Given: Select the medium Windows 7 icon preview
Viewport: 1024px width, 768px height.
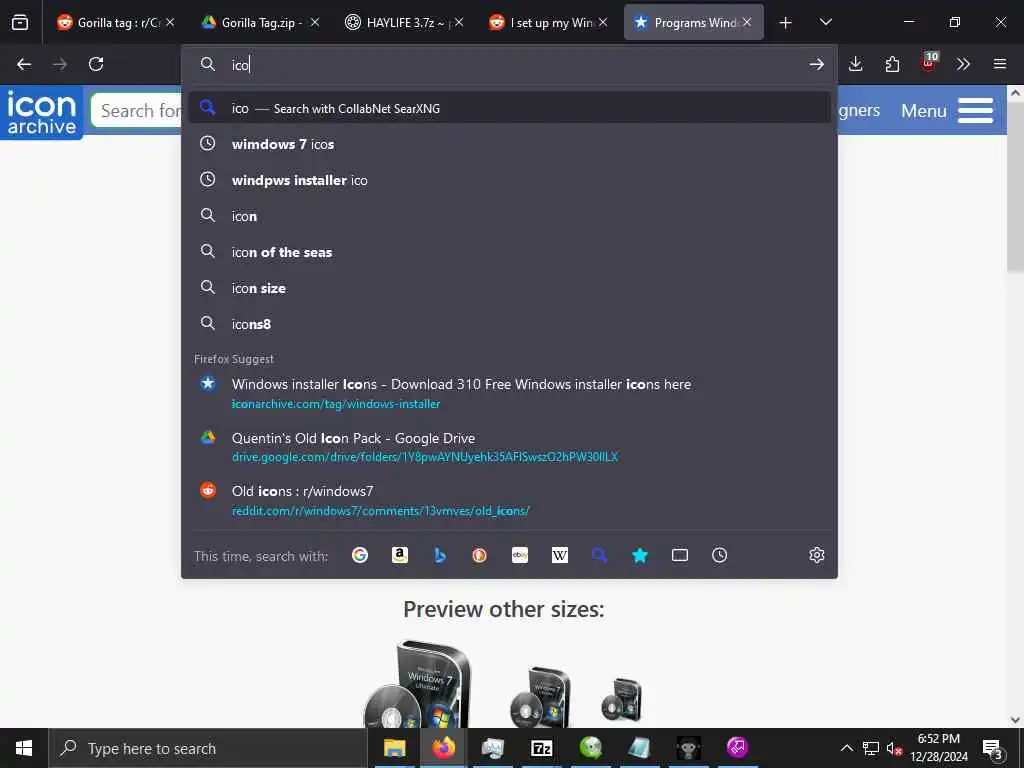Looking at the screenshot, I should pyautogui.click(x=541, y=696).
